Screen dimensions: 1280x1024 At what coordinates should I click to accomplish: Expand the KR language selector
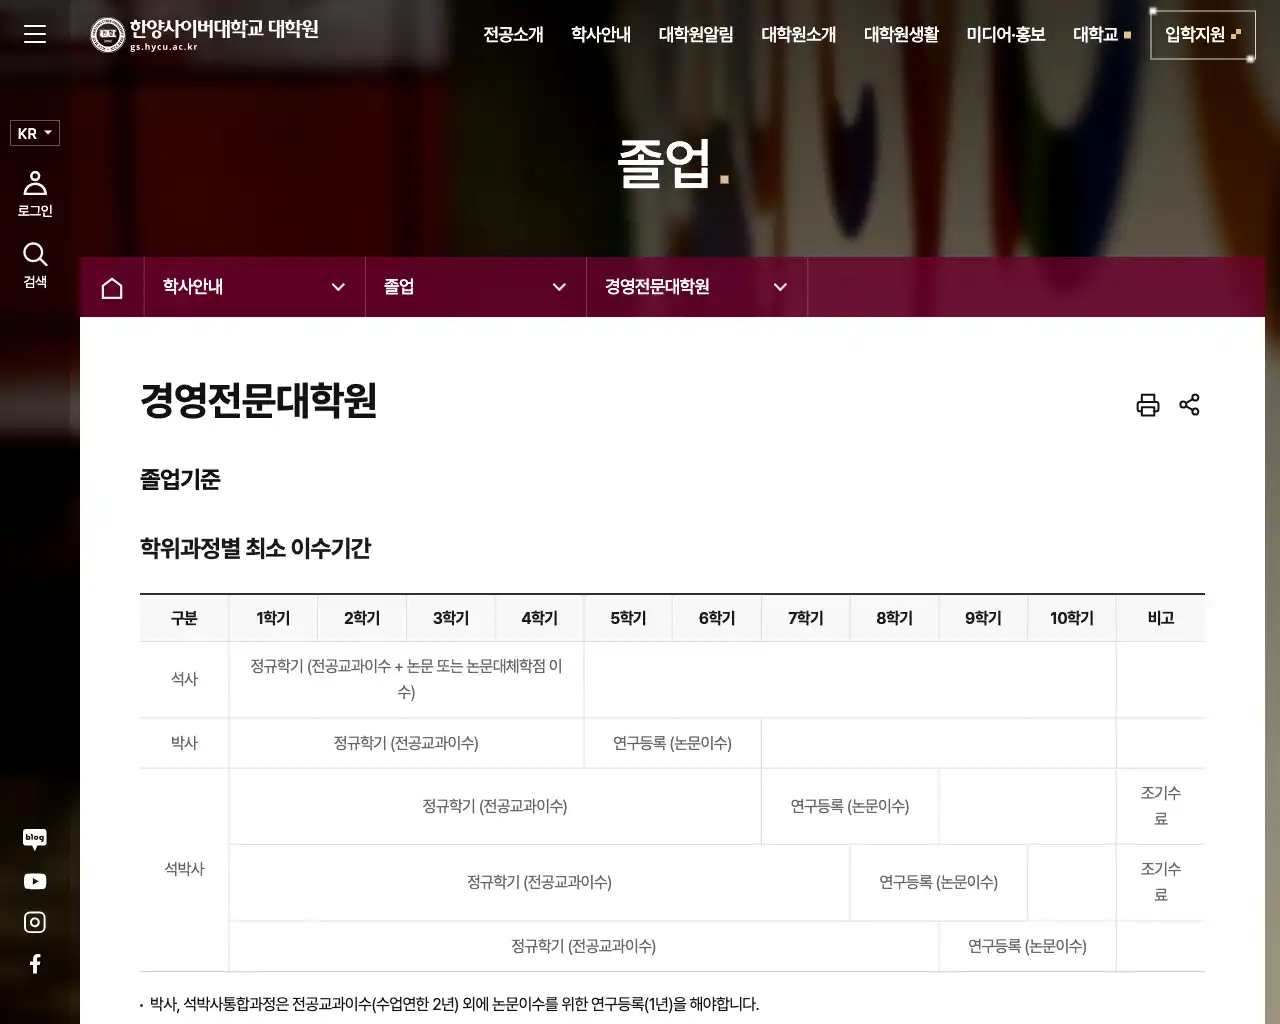34,132
